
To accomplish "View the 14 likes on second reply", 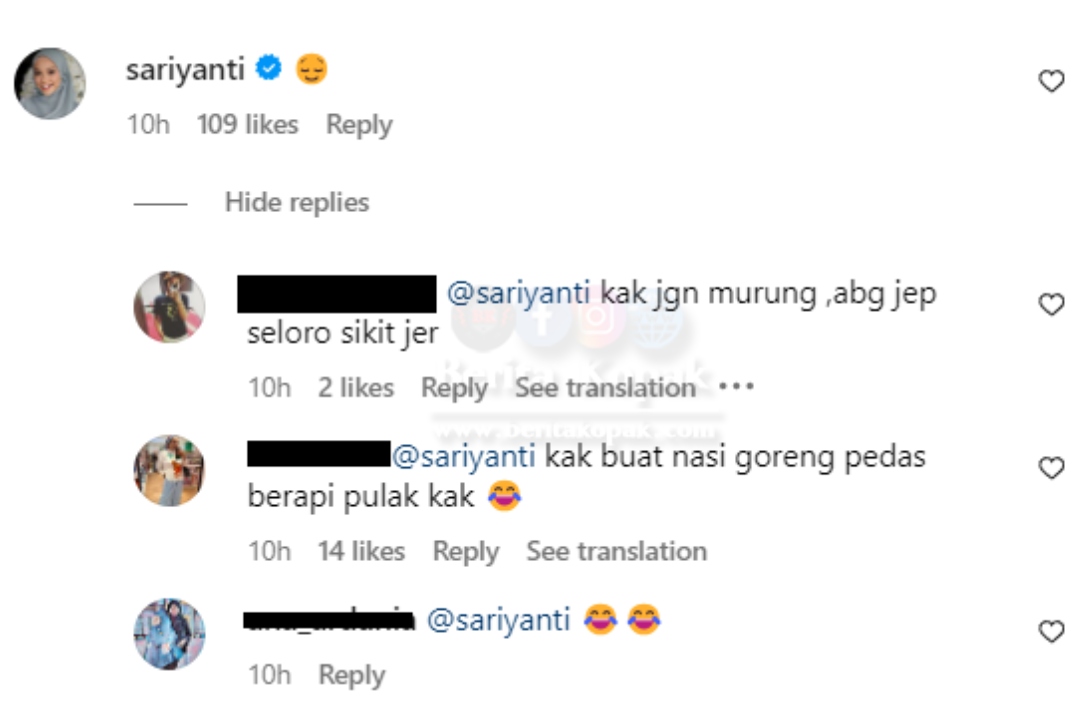I will click(361, 551).
